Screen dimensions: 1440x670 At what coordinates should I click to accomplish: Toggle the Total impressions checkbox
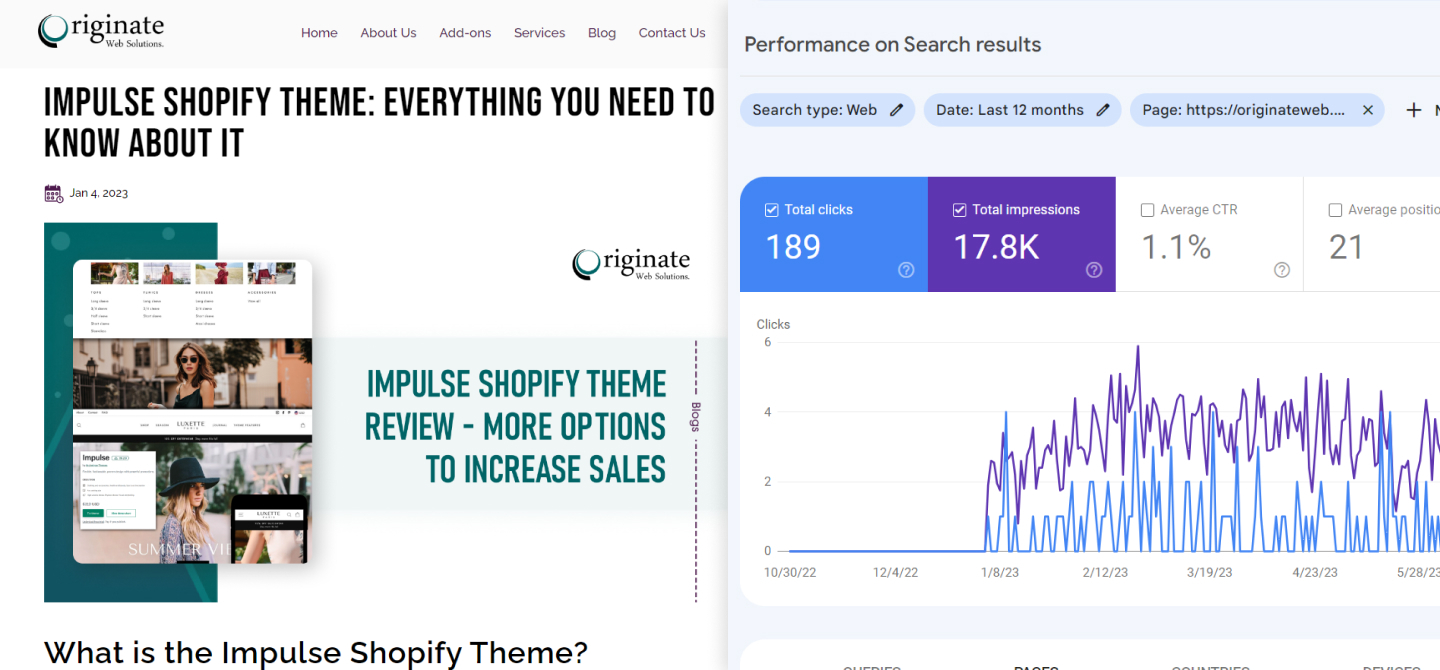point(959,210)
